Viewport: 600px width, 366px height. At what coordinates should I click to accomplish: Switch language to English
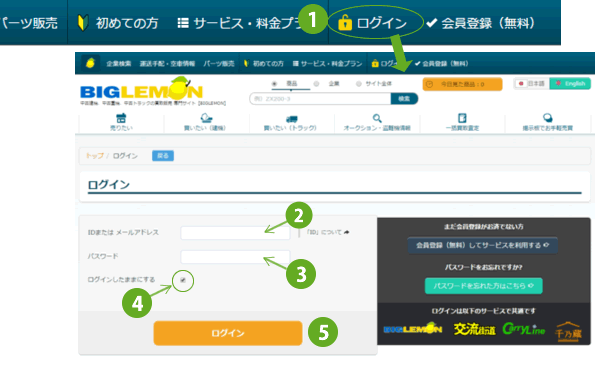coord(570,83)
